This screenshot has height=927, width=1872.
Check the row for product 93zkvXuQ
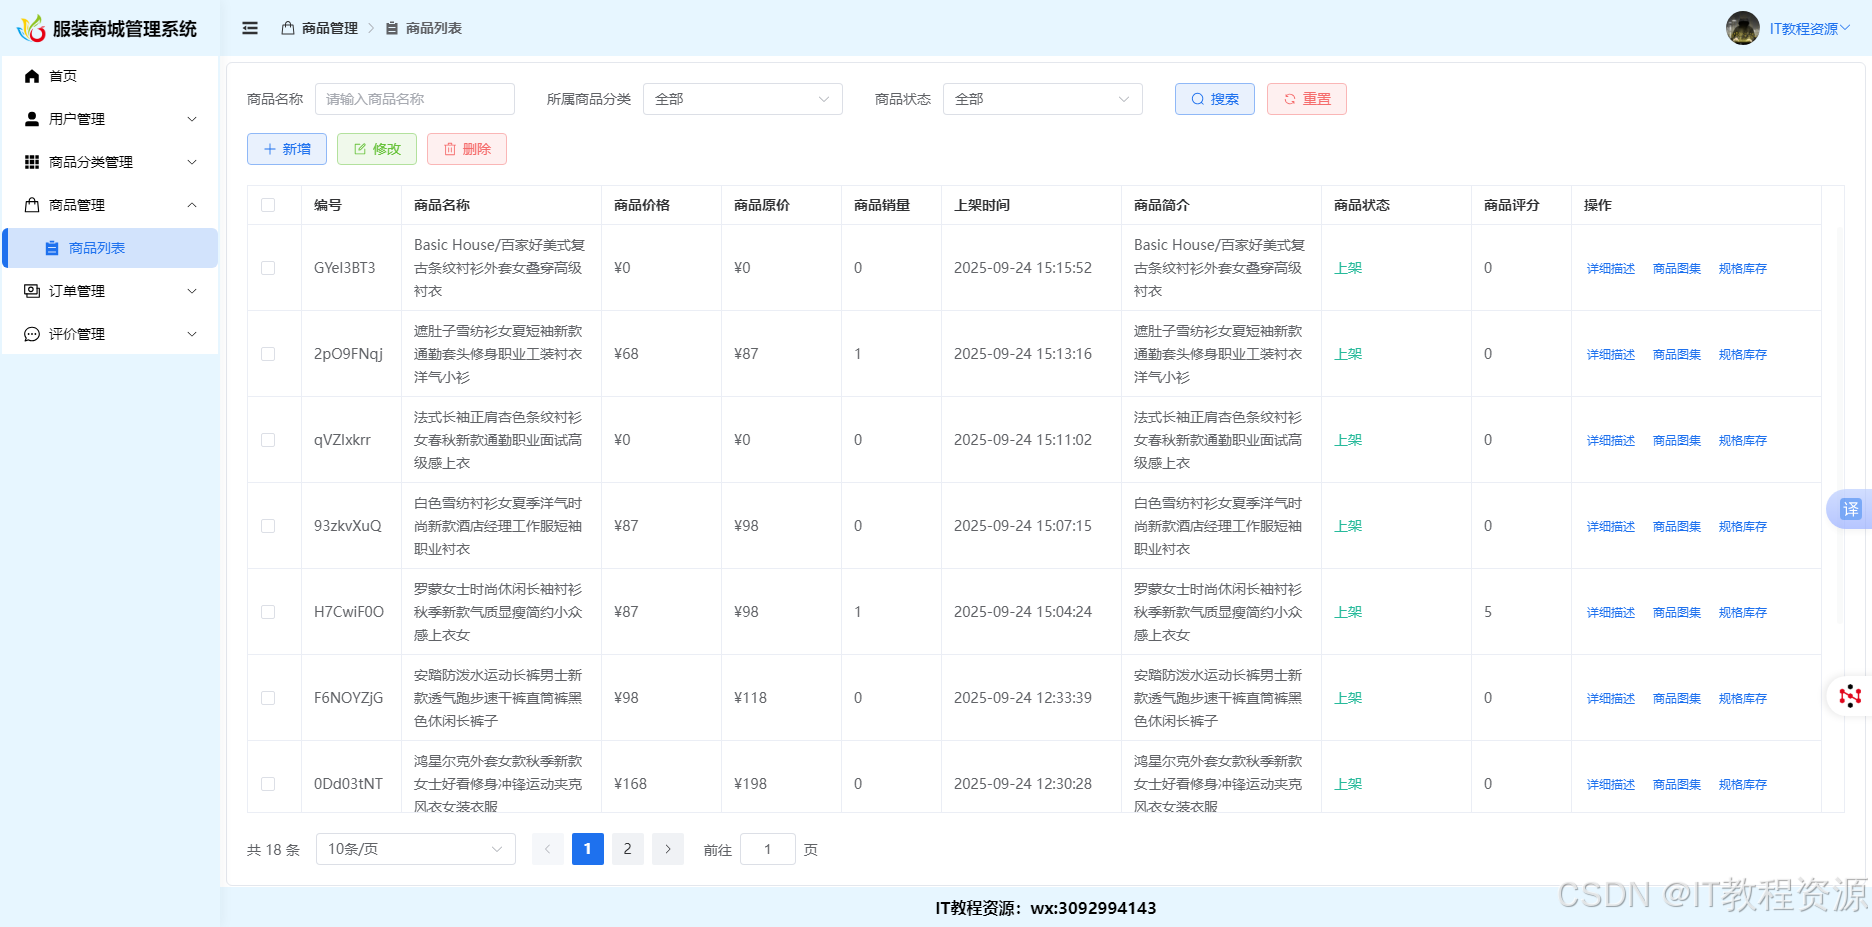tap(268, 526)
